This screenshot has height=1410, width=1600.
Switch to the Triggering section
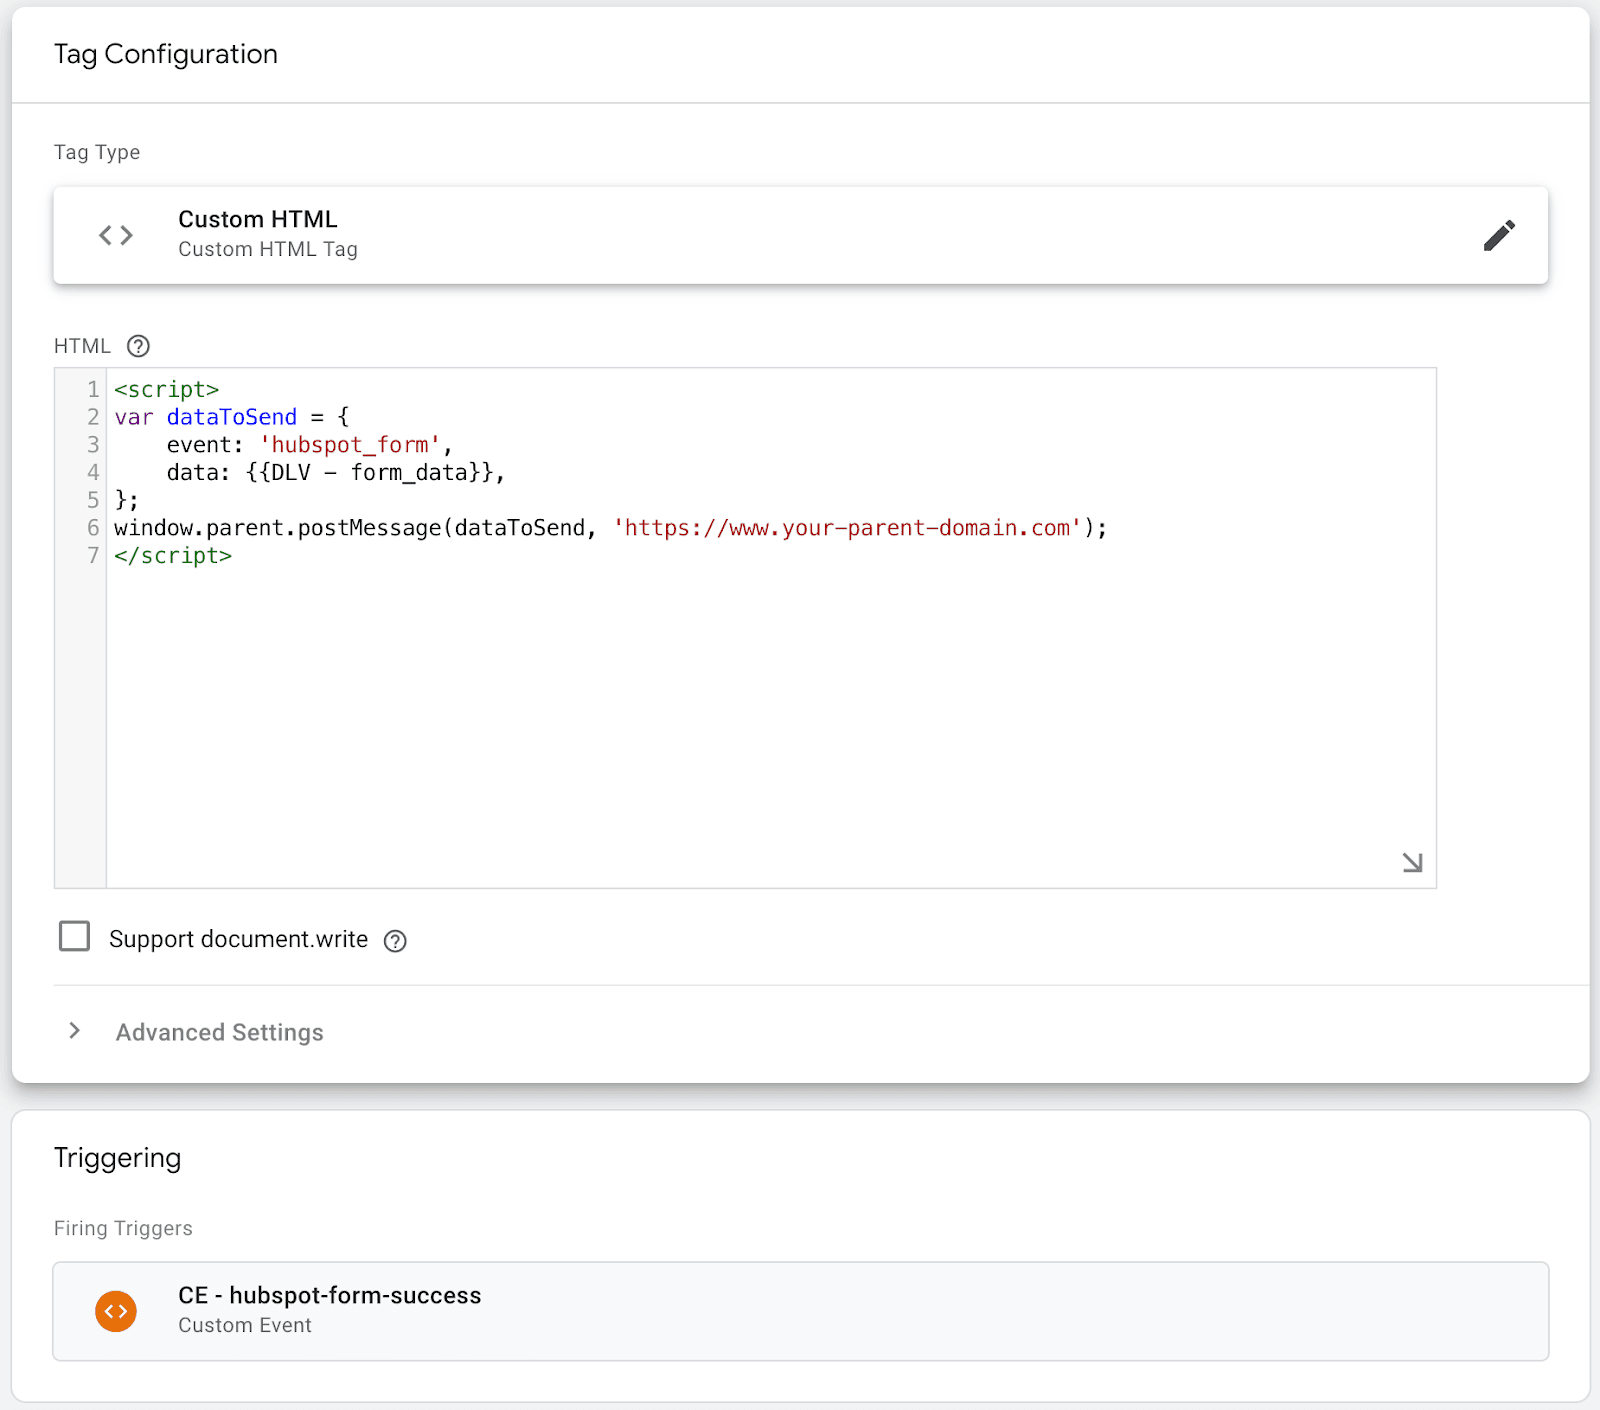click(117, 1157)
